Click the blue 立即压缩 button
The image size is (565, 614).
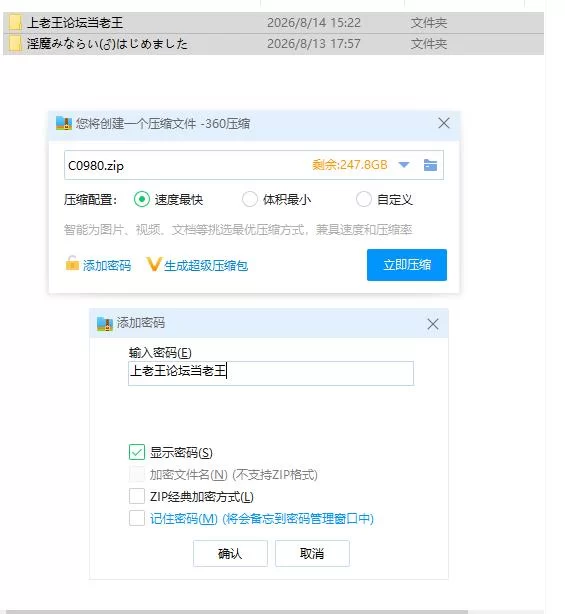(x=407, y=265)
